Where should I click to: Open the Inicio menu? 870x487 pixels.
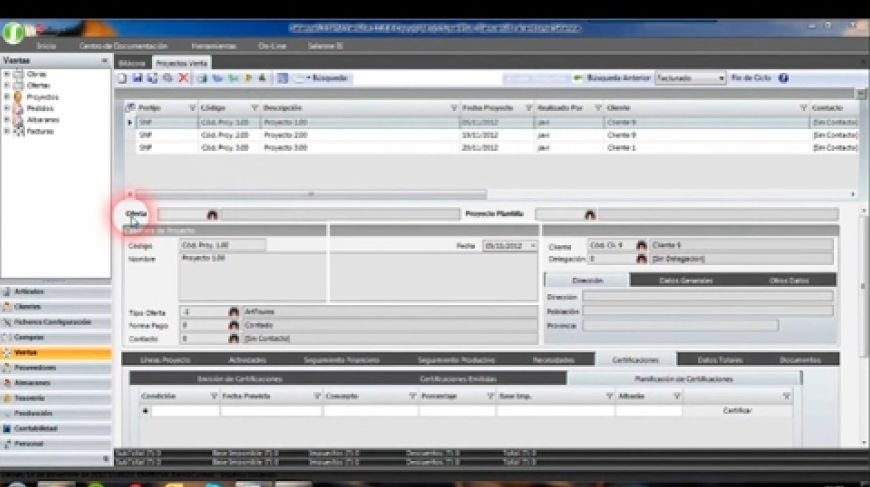pyautogui.click(x=46, y=46)
